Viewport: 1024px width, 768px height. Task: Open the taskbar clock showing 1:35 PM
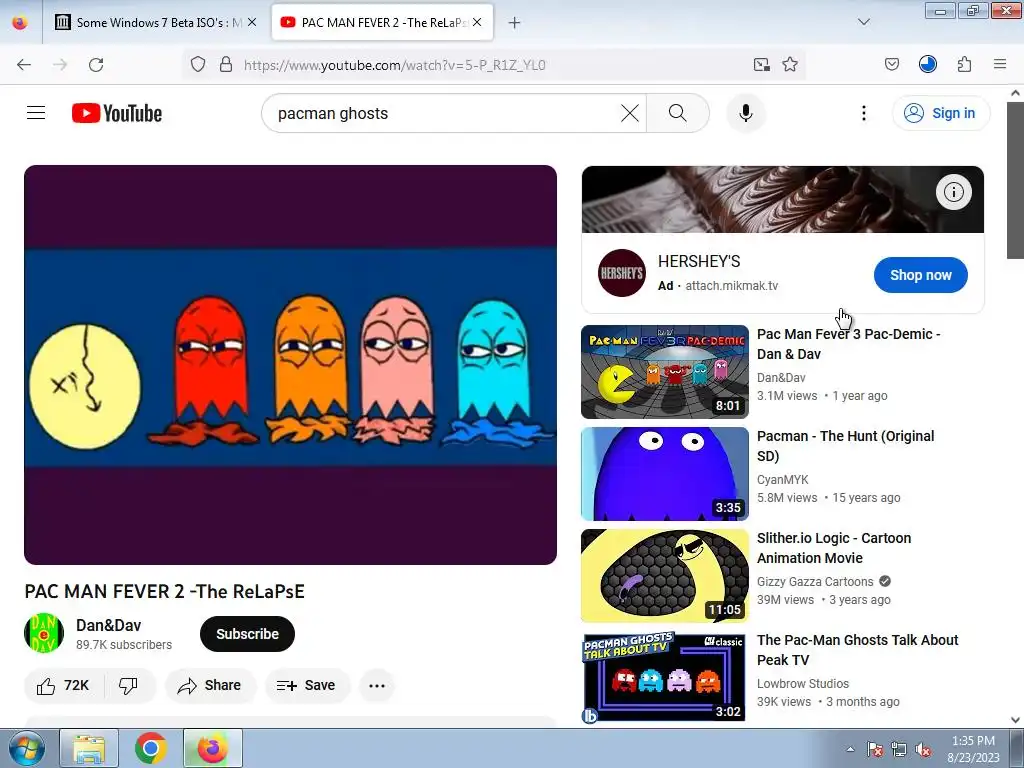click(973, 749)
